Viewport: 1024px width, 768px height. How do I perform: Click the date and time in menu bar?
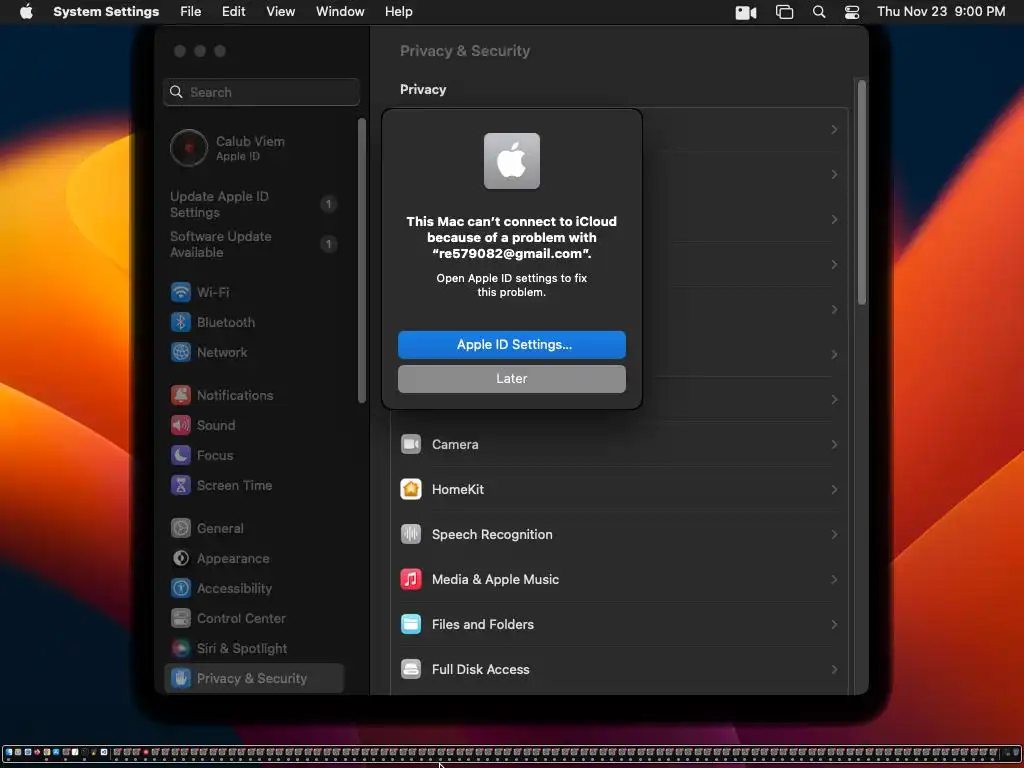[x=941, y=12]
